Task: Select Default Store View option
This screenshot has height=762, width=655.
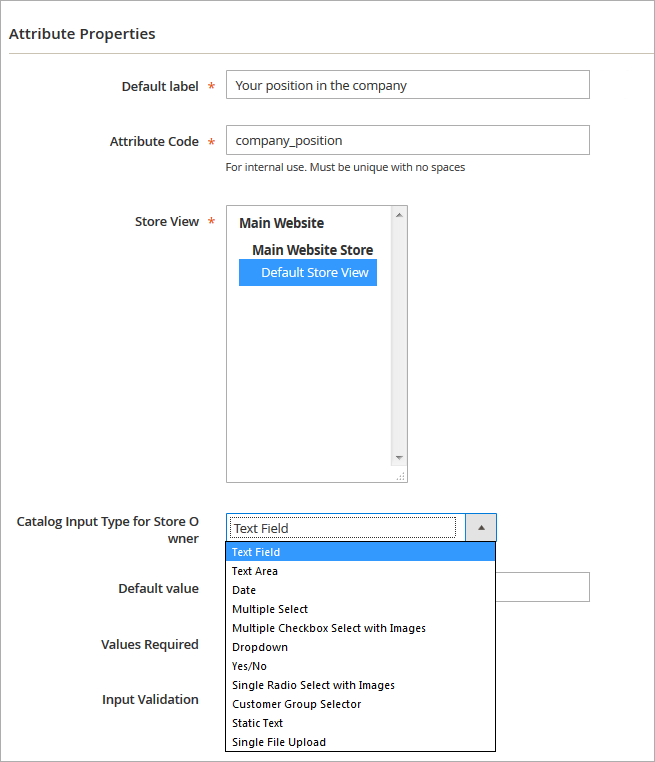Action: pyautogui.click(x=314, y=273)
